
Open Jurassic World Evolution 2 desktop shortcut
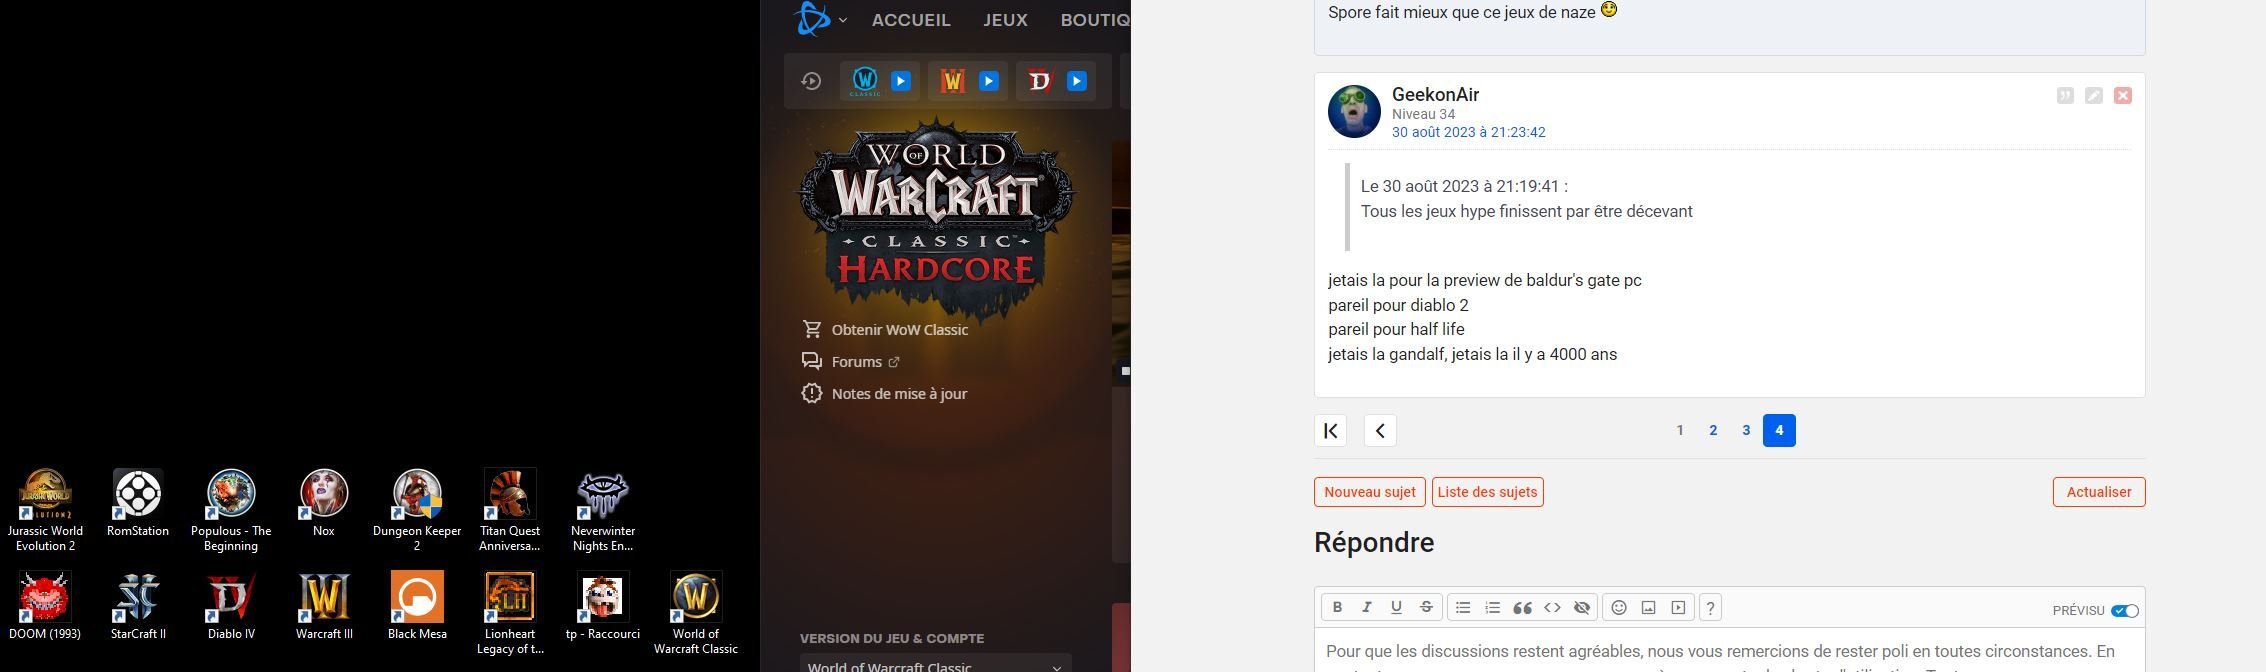tap(45, 510)
